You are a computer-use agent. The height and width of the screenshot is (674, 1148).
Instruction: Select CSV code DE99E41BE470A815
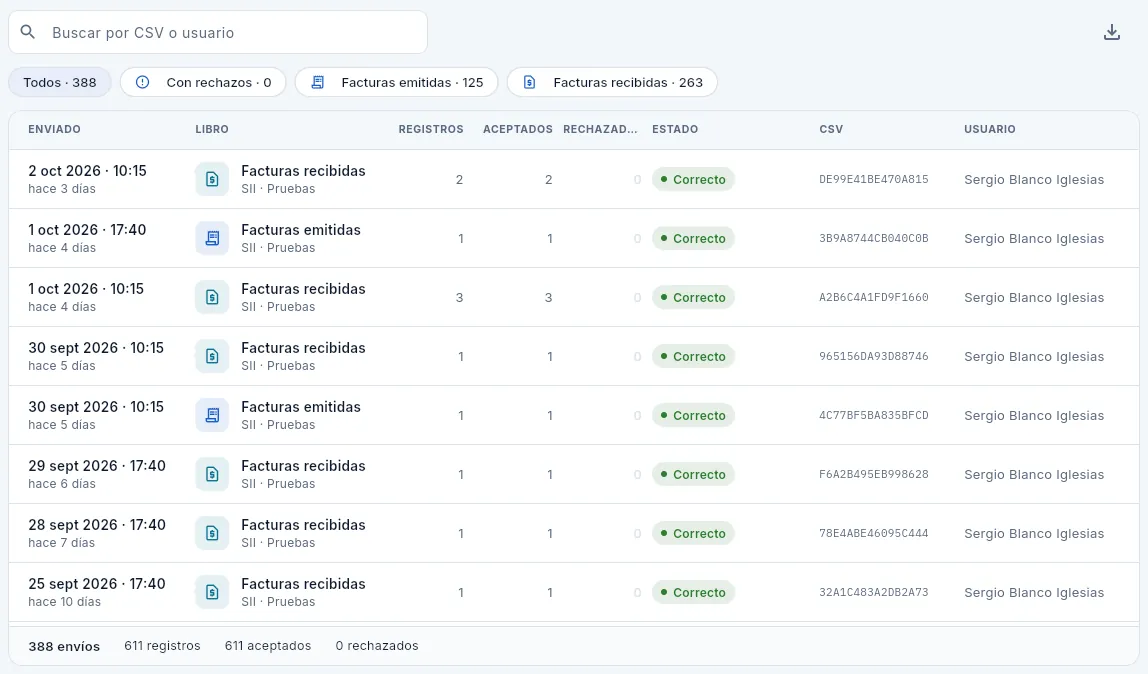pyautogui.click(x=873, y=179)
